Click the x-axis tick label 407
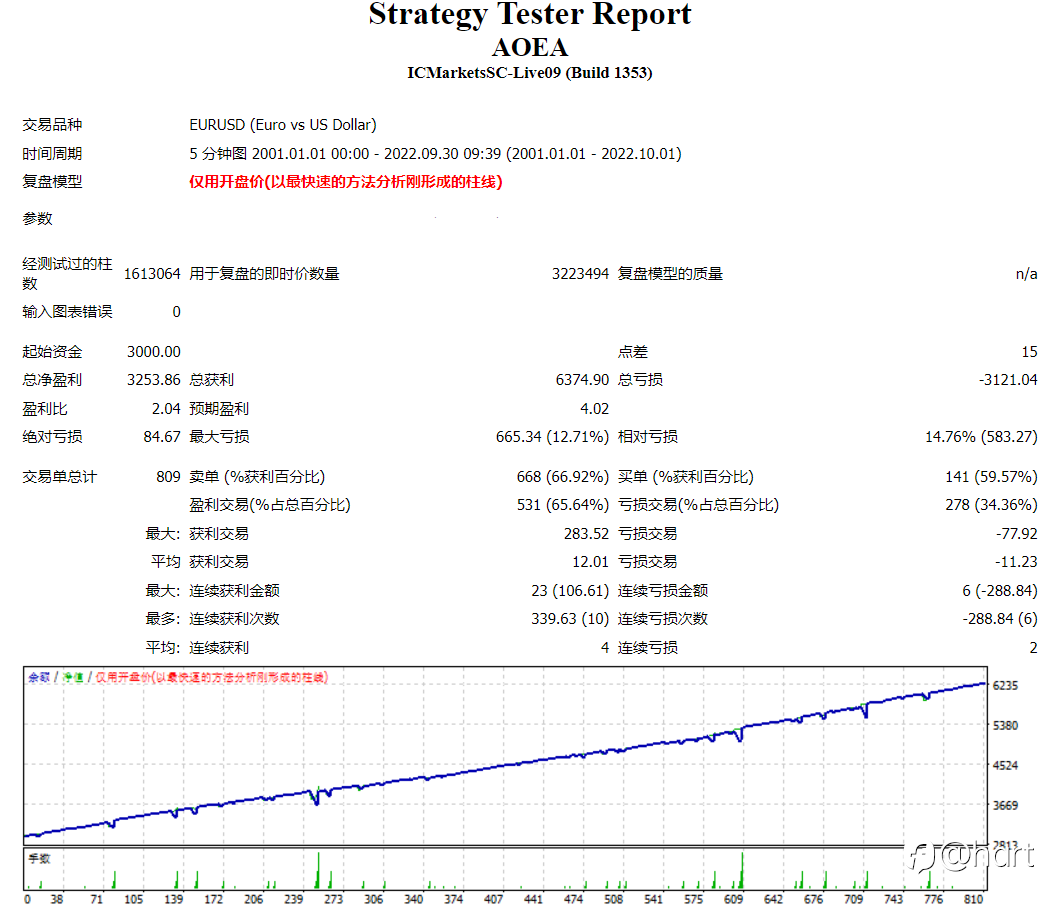The height and width of the screenshot is (906, 1045). [x=493, y=899]
